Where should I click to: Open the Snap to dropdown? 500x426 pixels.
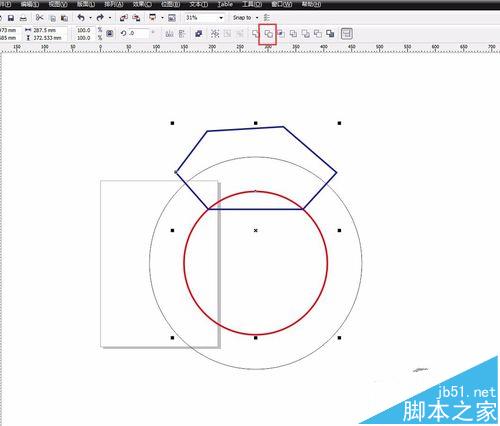tap(257, 18)
